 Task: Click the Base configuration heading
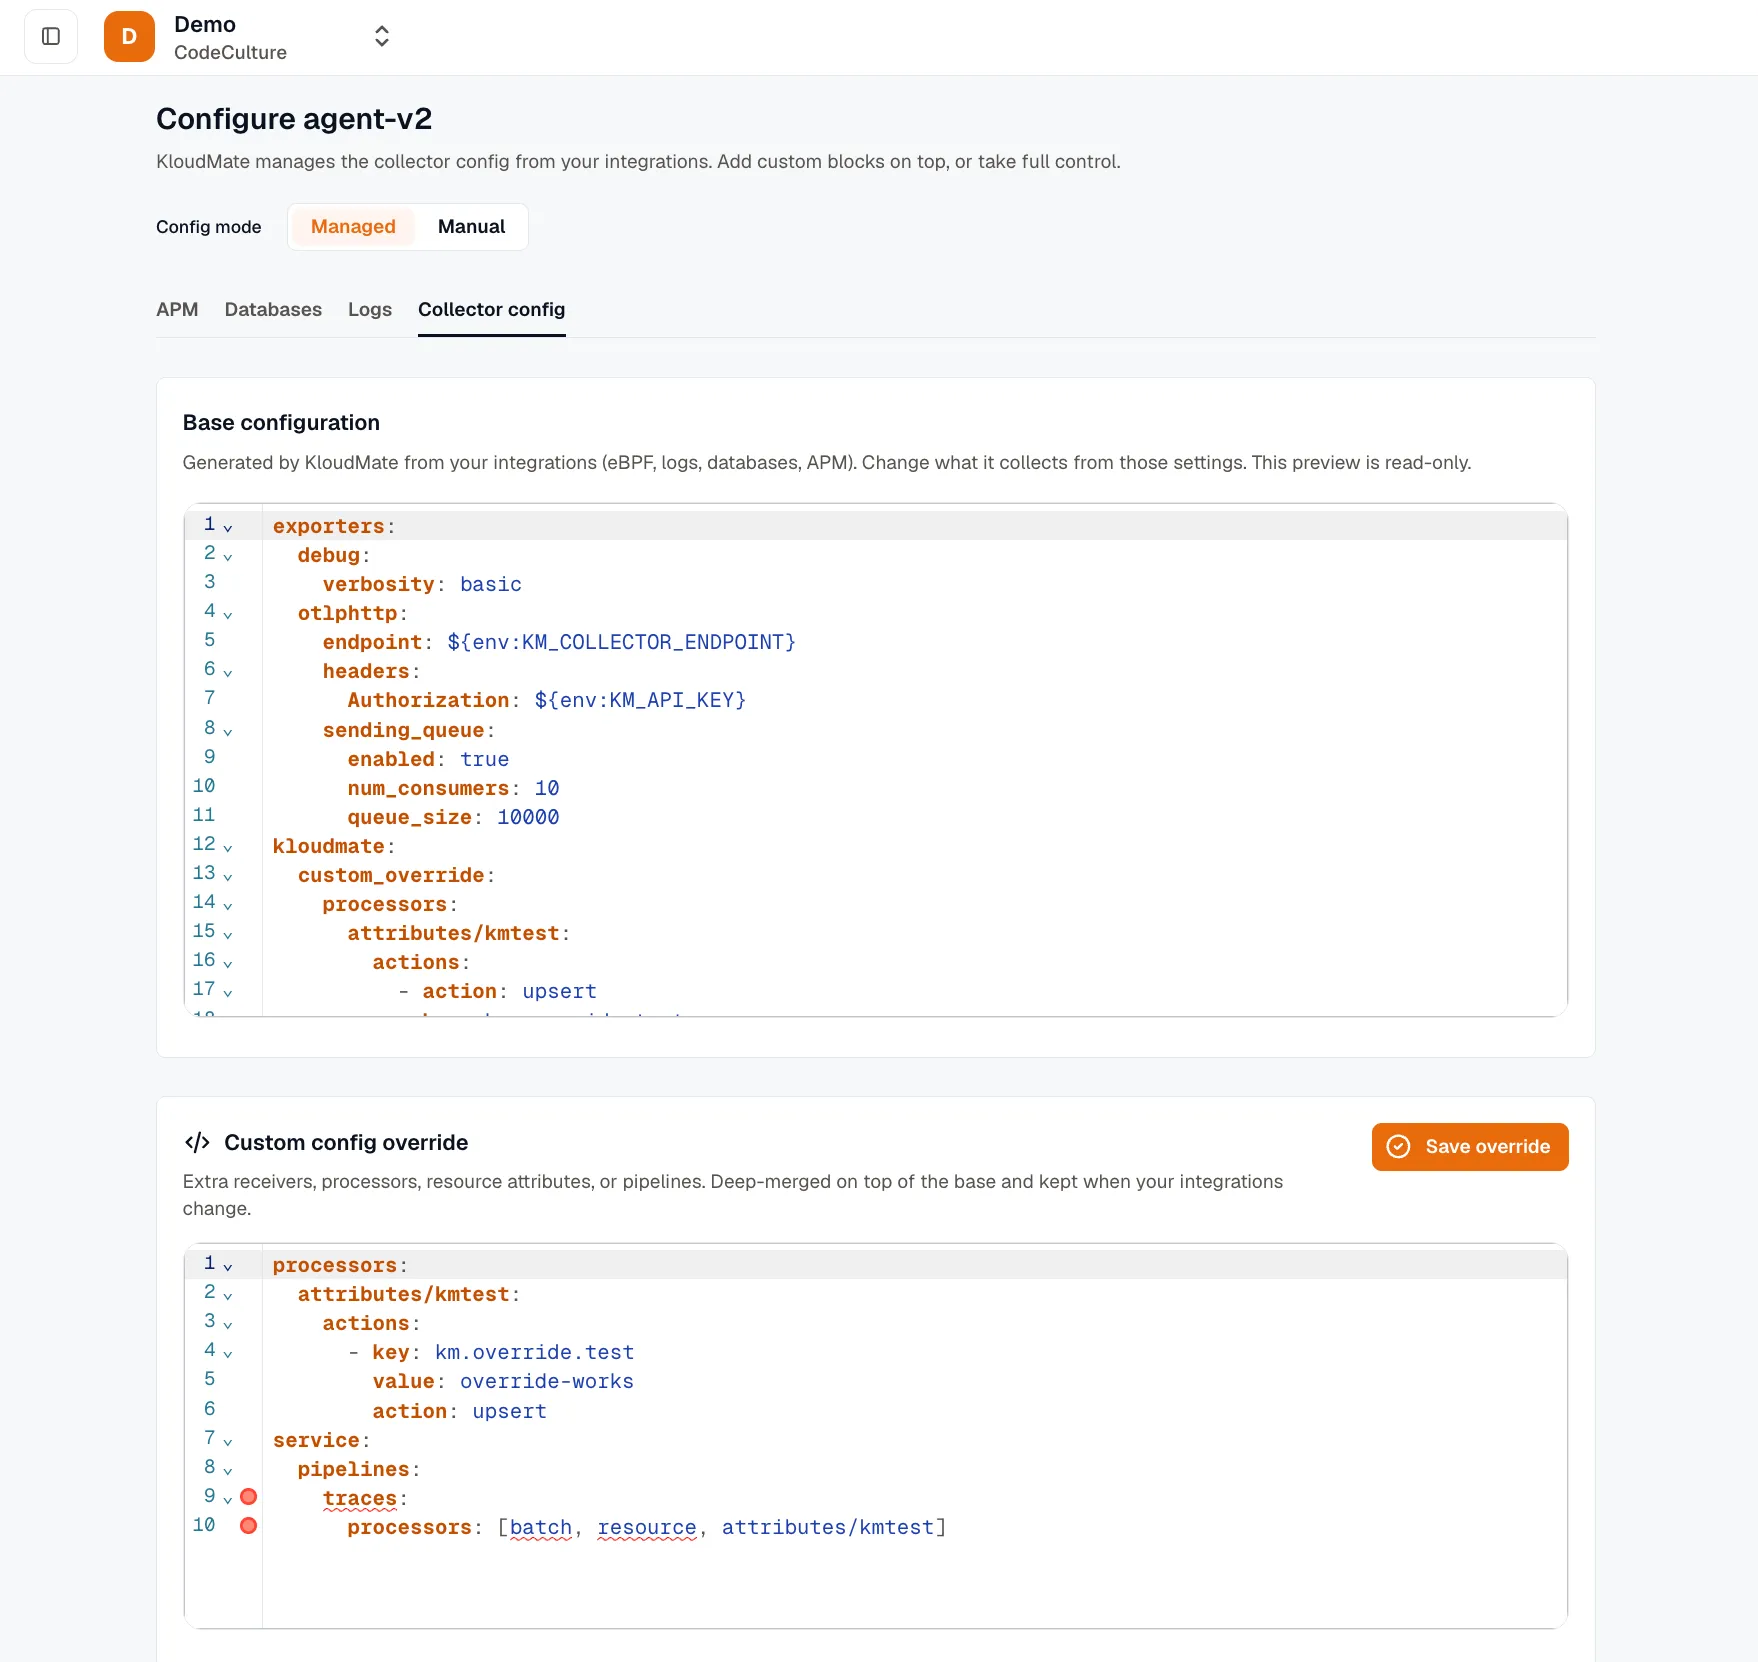[x=281, y=423]
